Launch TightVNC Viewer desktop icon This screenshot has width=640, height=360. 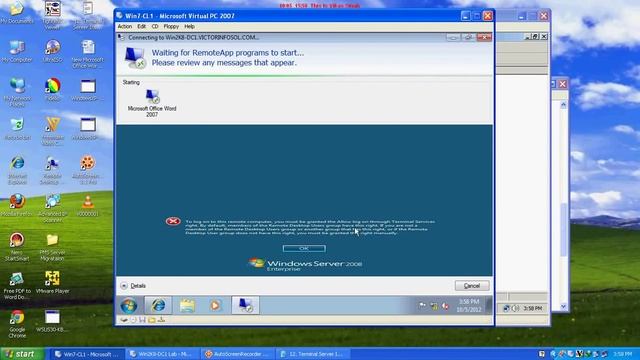(53, 16)
